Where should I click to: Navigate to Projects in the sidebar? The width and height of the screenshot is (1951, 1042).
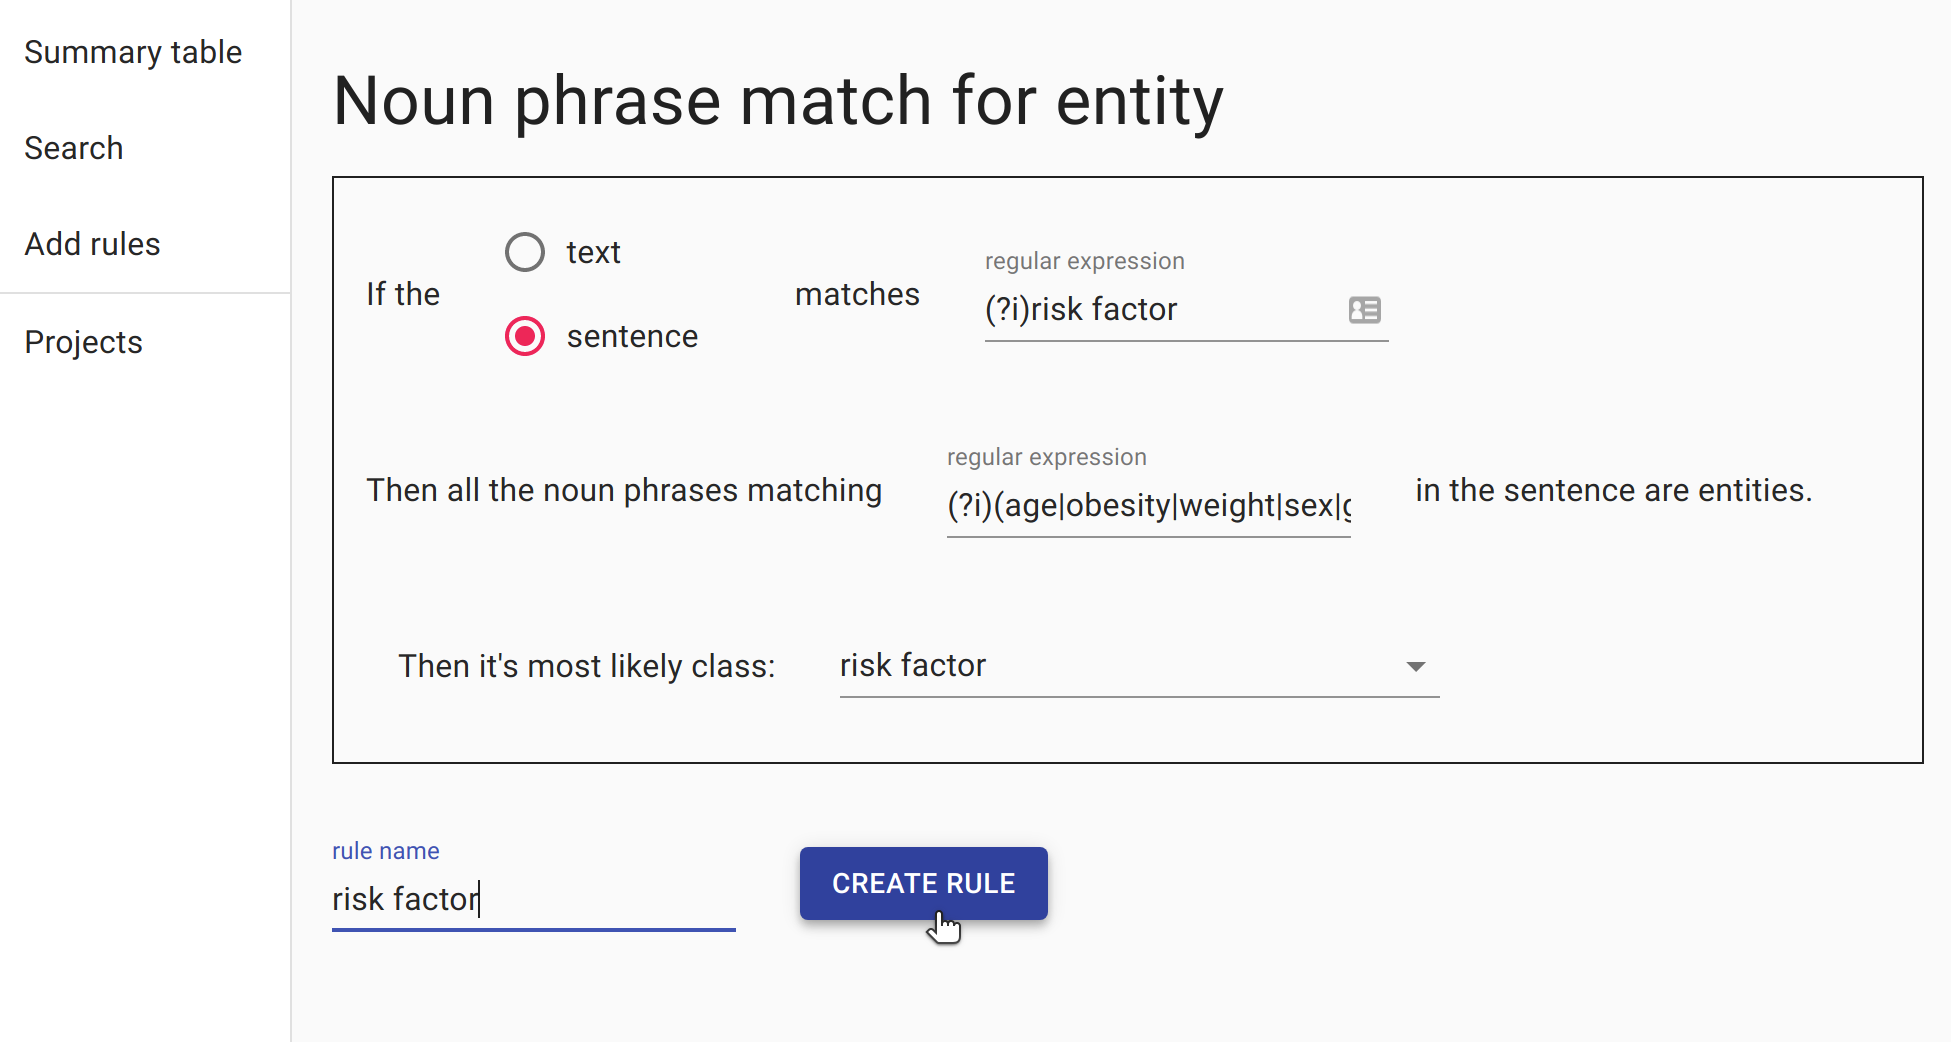point(84,342)
